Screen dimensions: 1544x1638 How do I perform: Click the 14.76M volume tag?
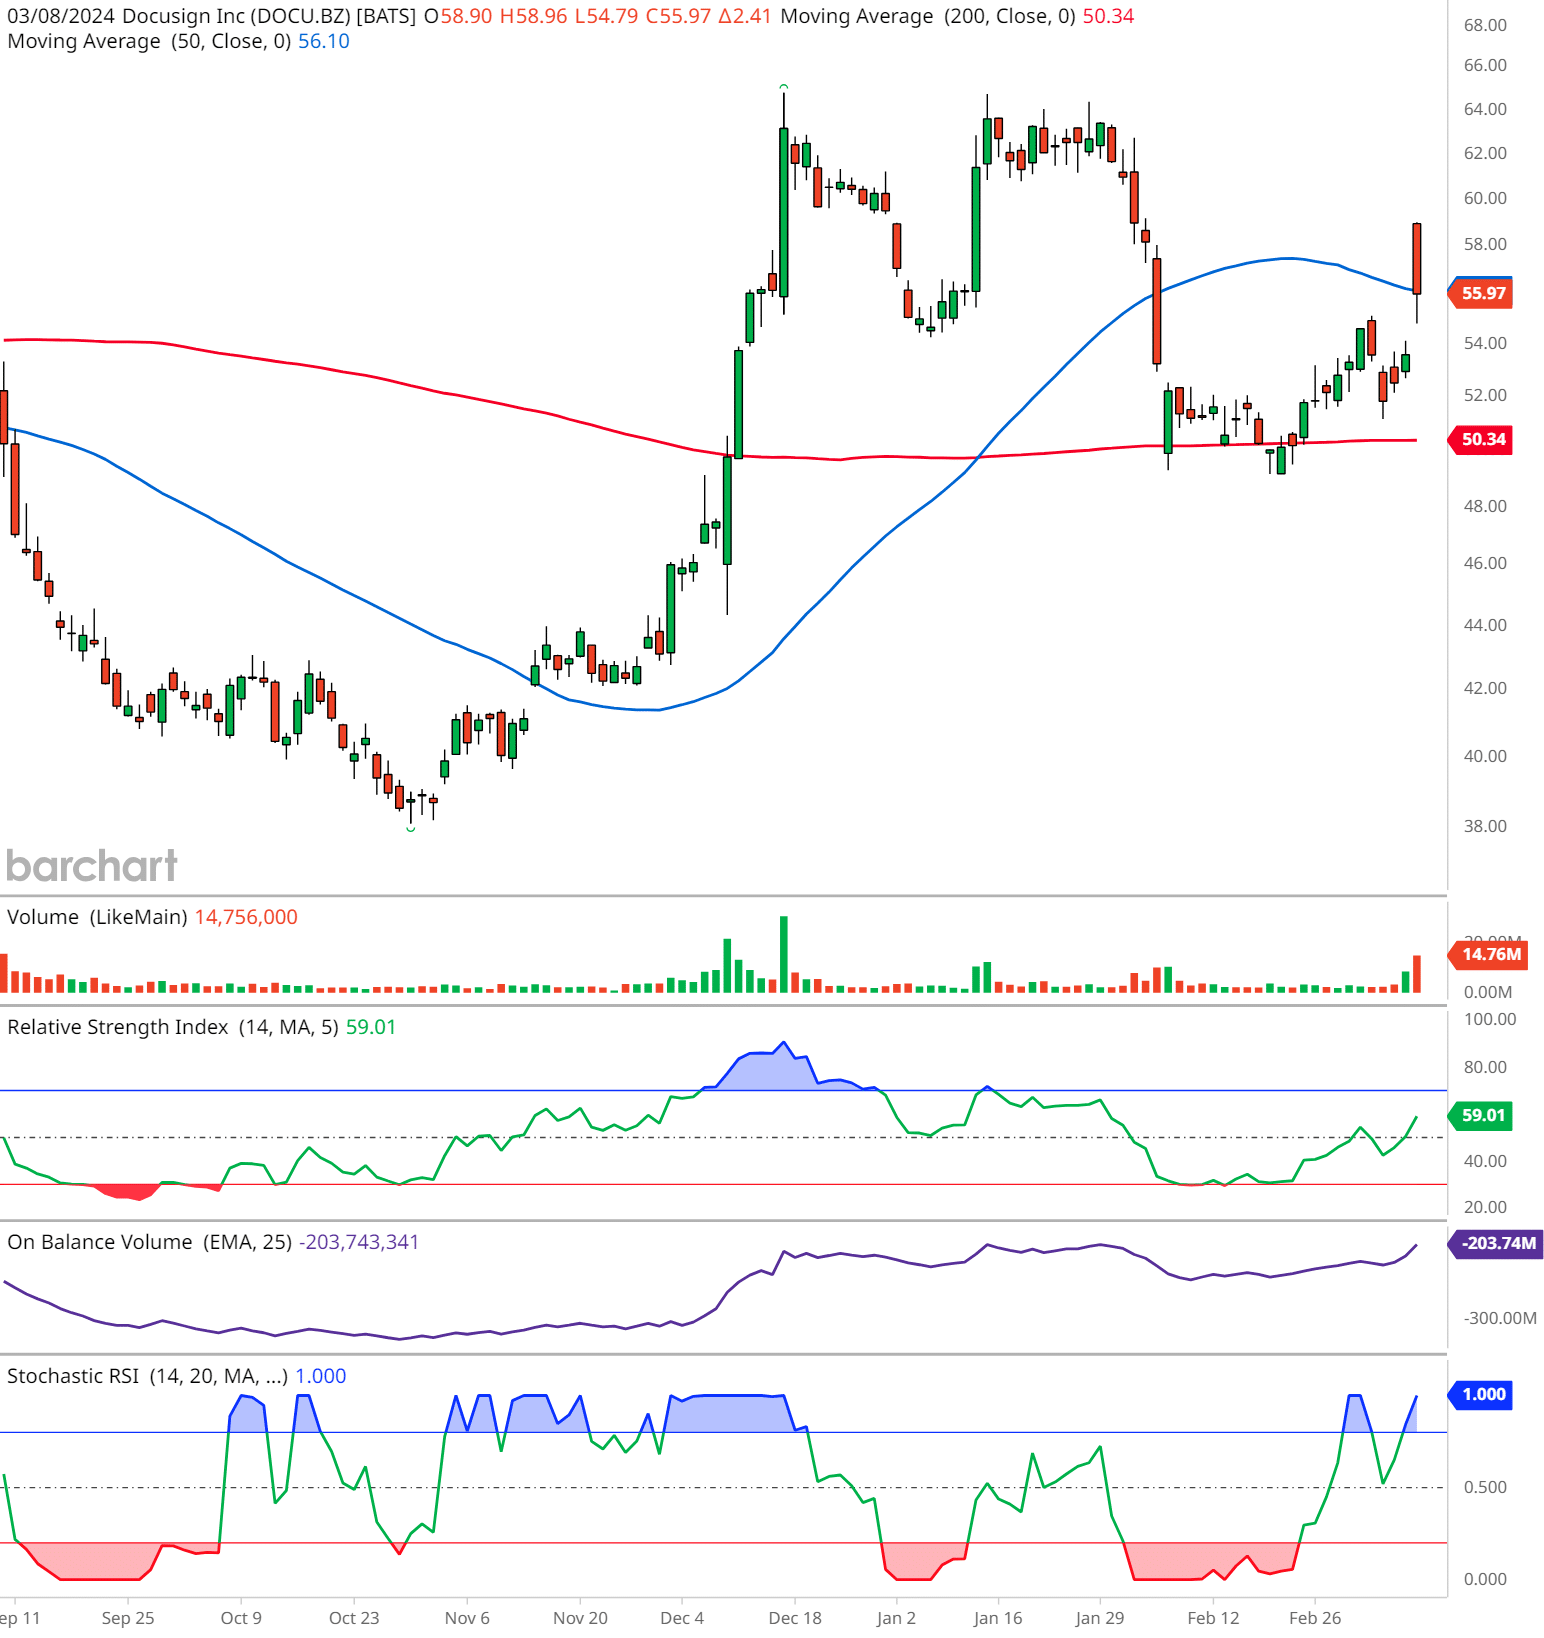[x=1488, y=954]
